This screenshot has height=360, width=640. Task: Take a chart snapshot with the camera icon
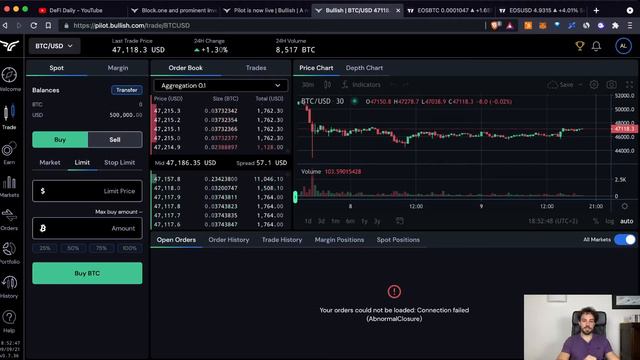click(611, 84)
